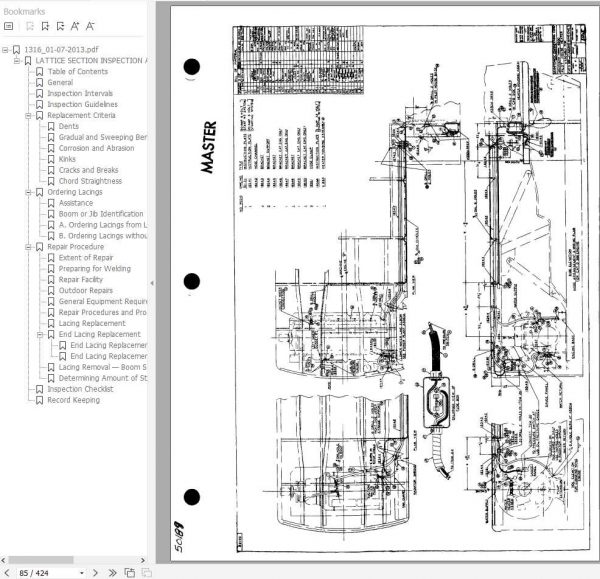Select LATTICE SECTION INSPECTION bookmark
The height and width of the screenshot is (579, 600).
(91, 61)
